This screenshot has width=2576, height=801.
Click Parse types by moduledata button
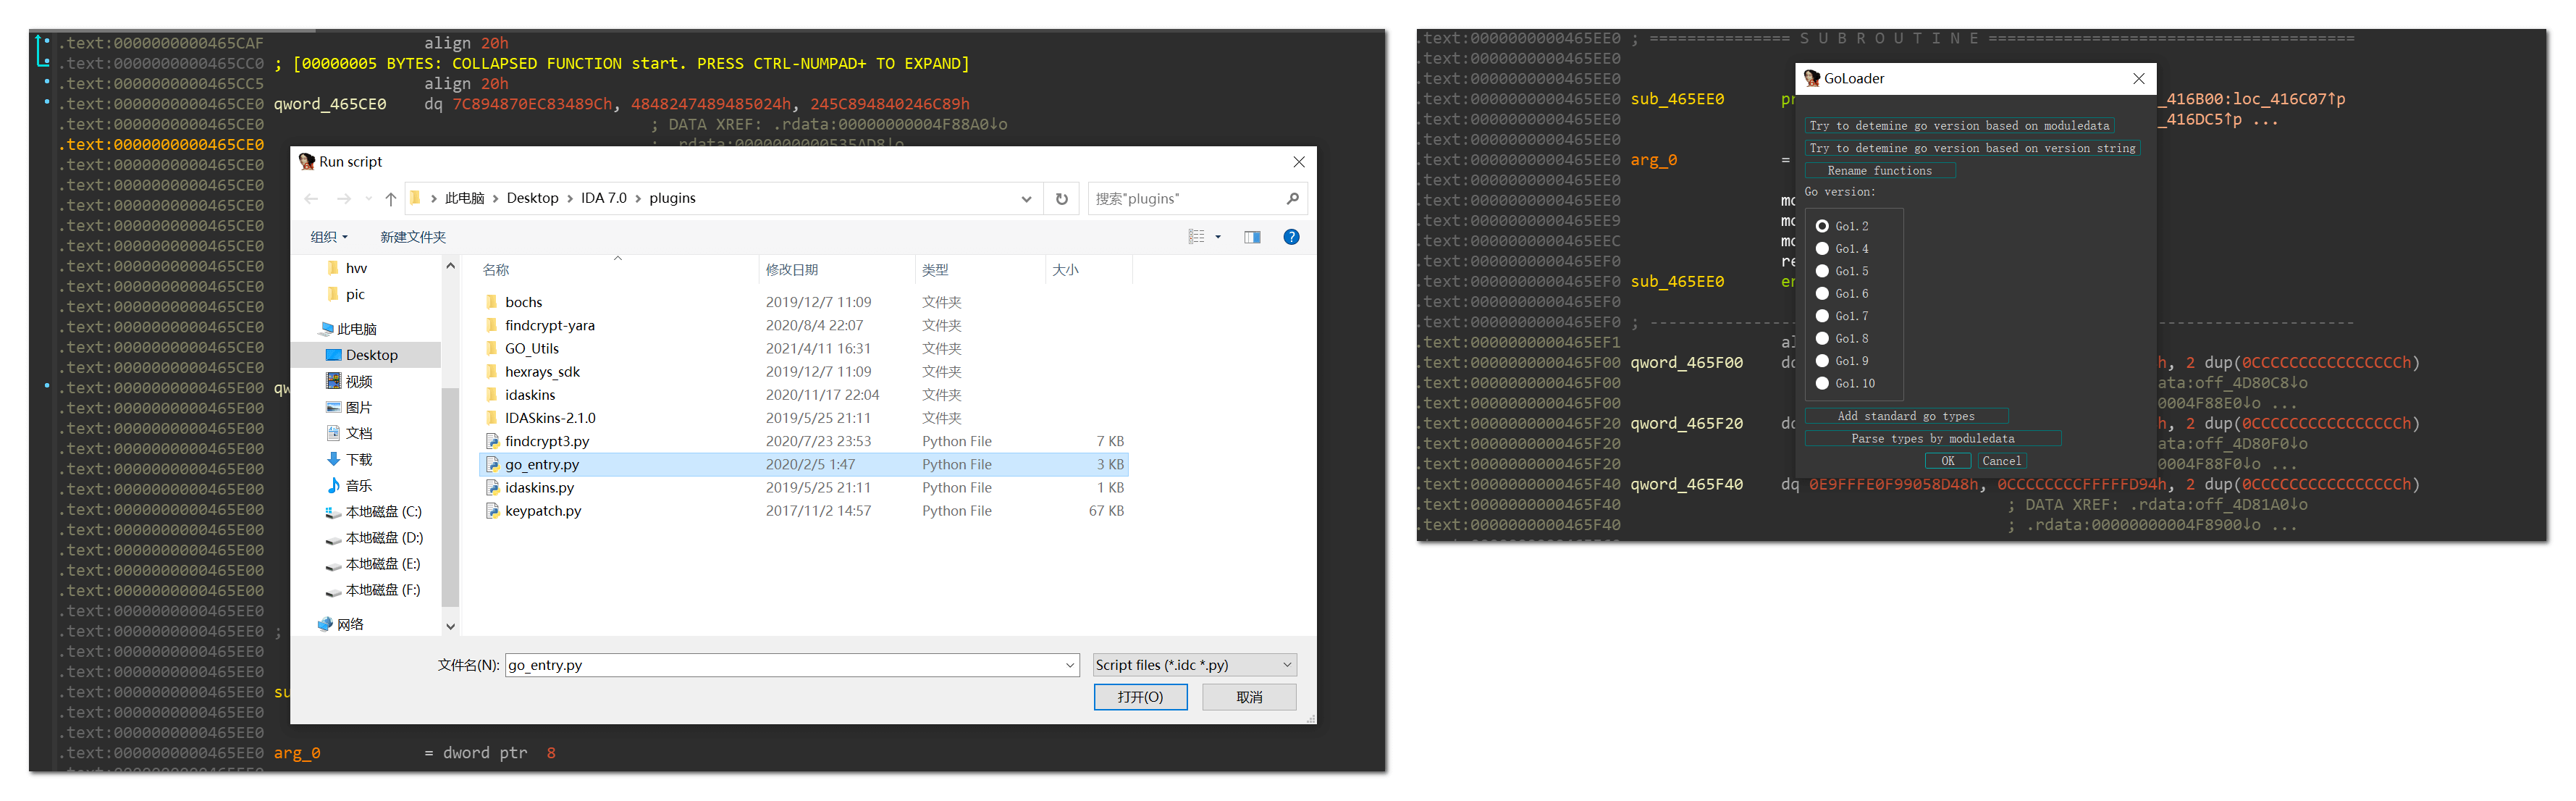click(x=1933, y=439)
